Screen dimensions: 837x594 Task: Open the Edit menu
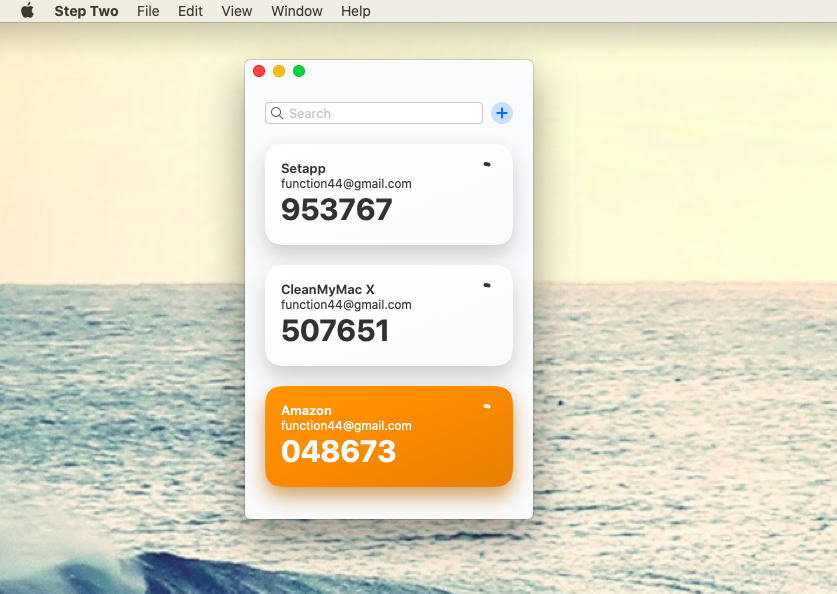pos(190,11)
